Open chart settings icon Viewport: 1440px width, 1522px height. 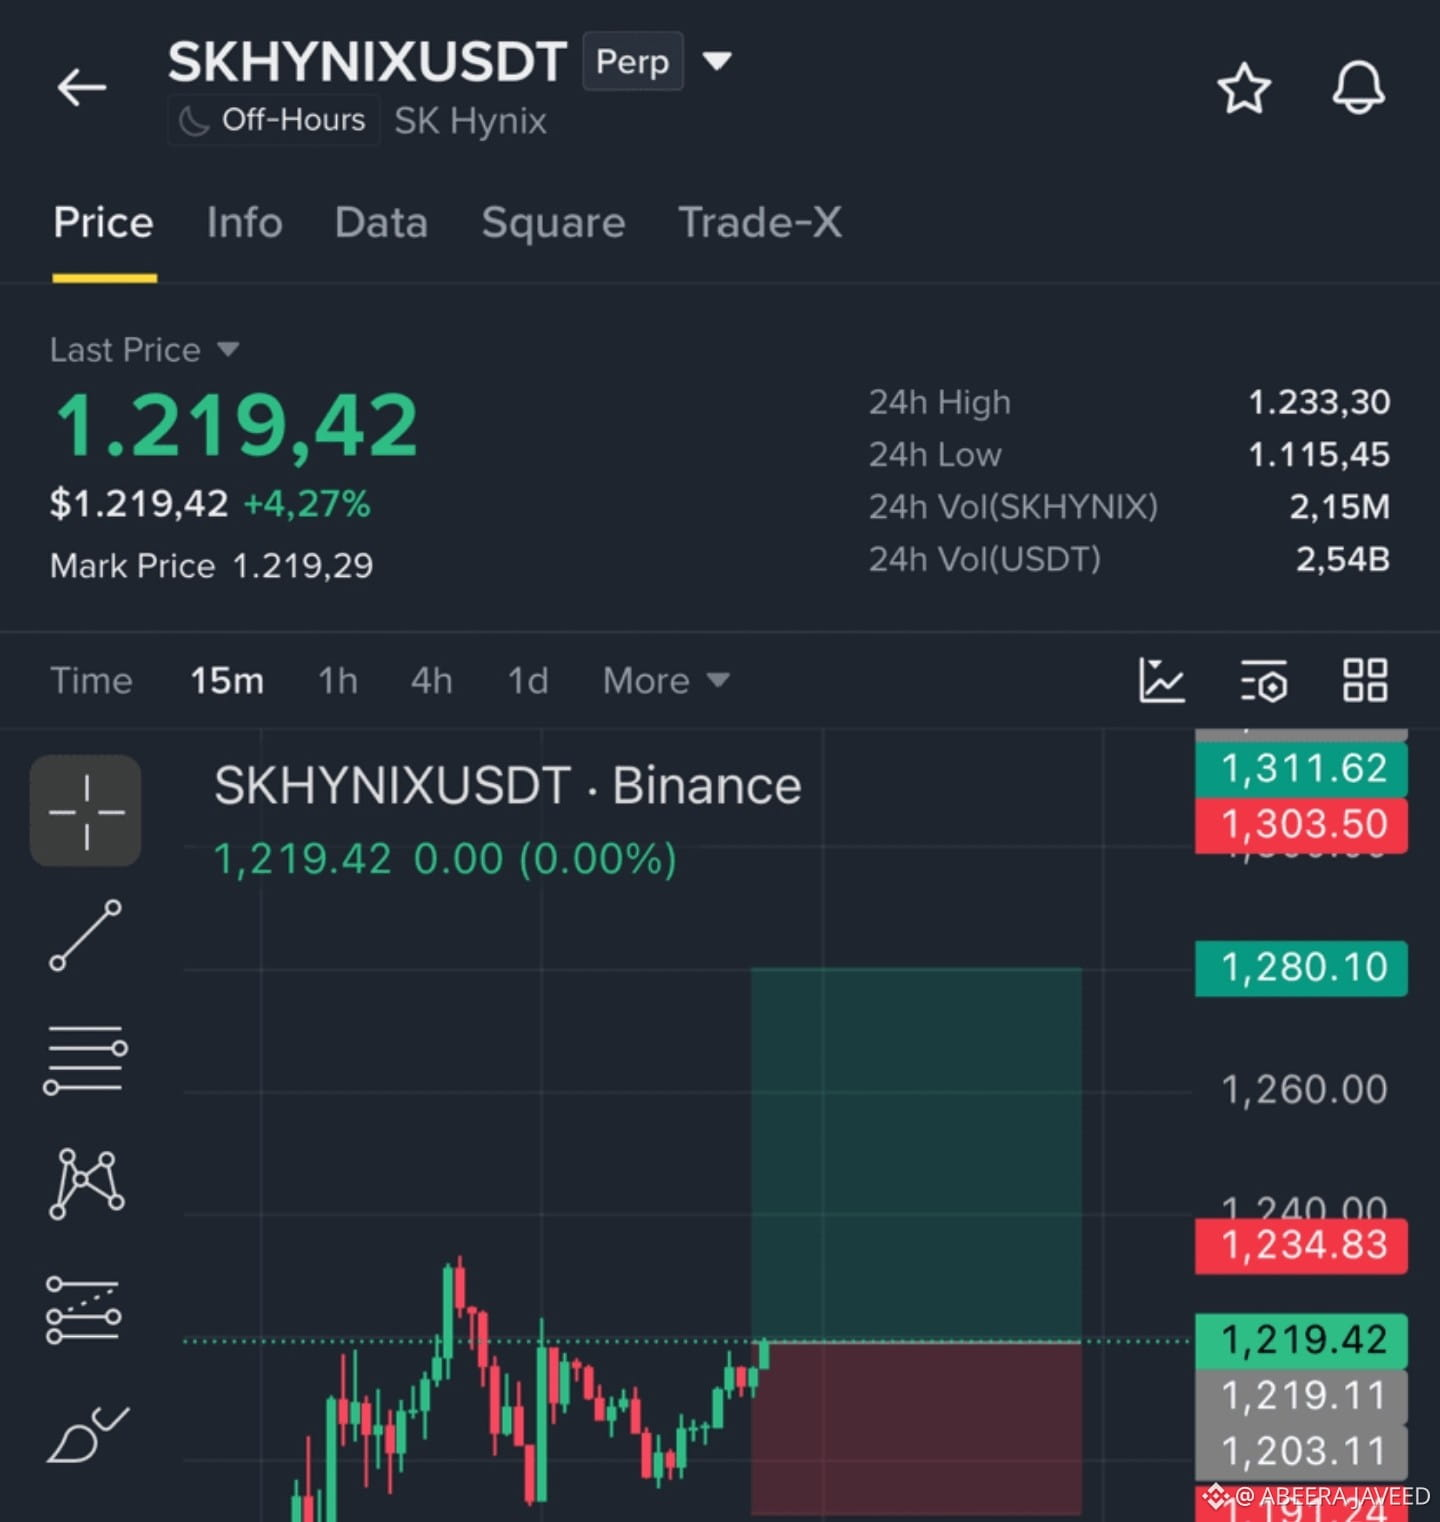[1264, 681]
